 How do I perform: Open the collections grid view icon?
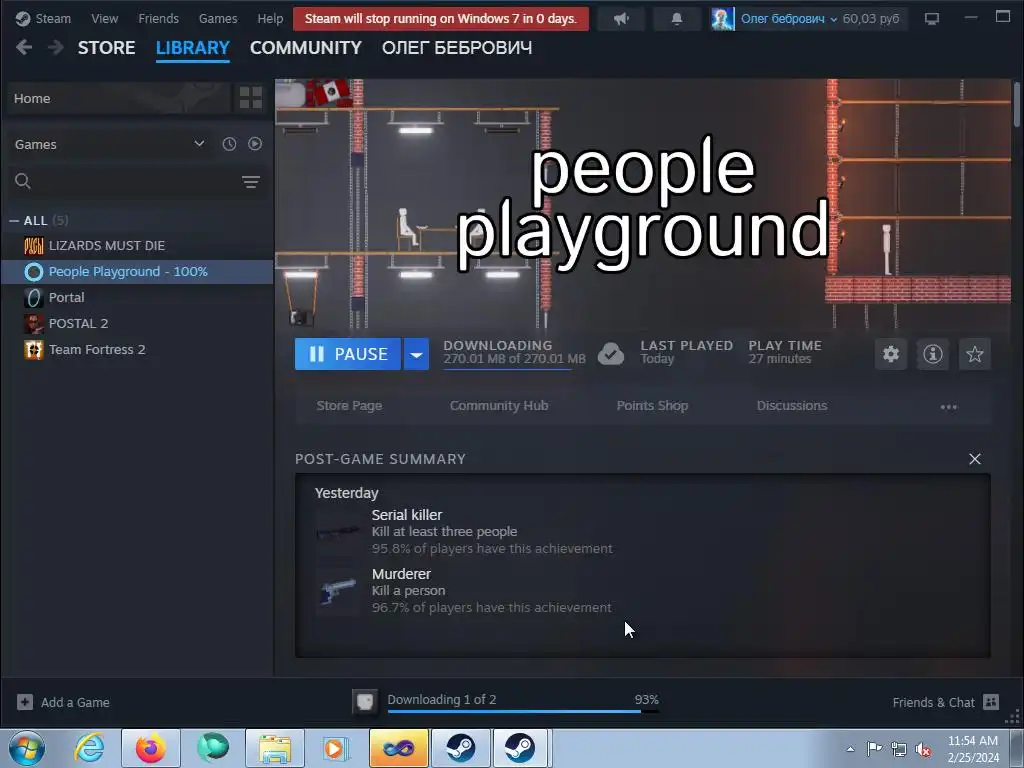click(x=251, y=98)
